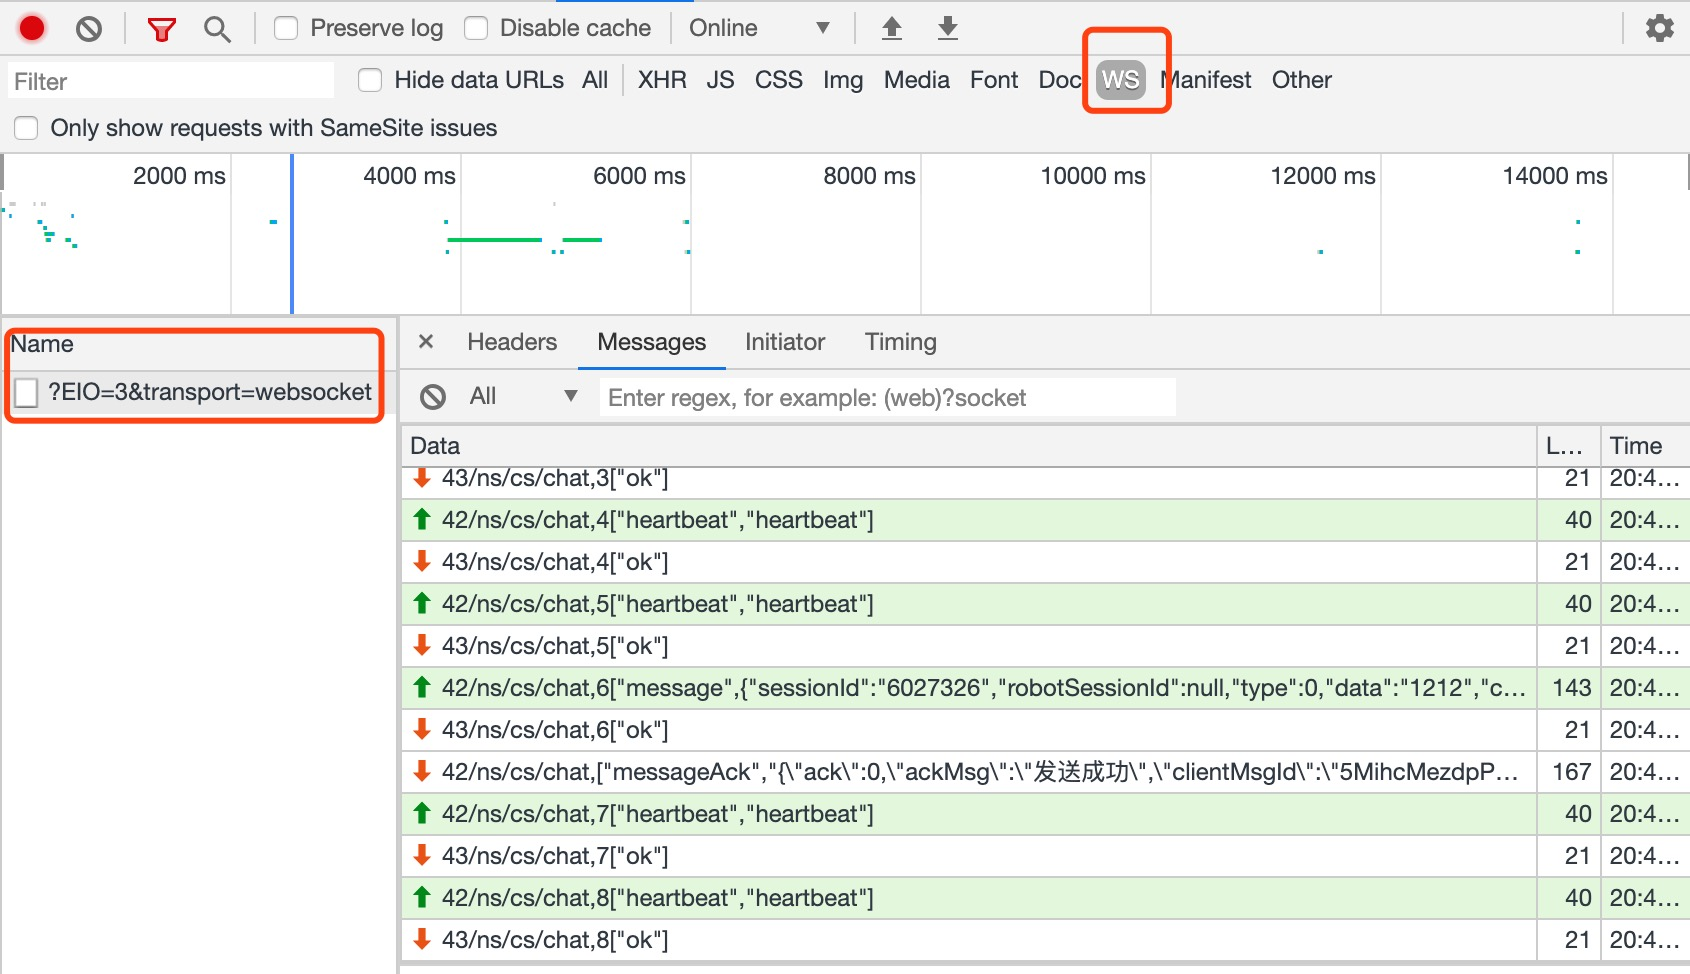Click the 4000 ms timeline marker
This screenshot has height=974, width=1690.
(409, 176)
